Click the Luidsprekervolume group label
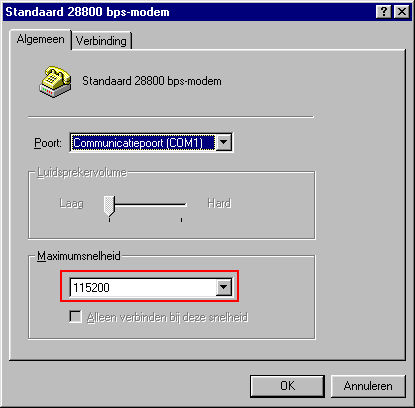Screen dimensions: 415x408 82,172
